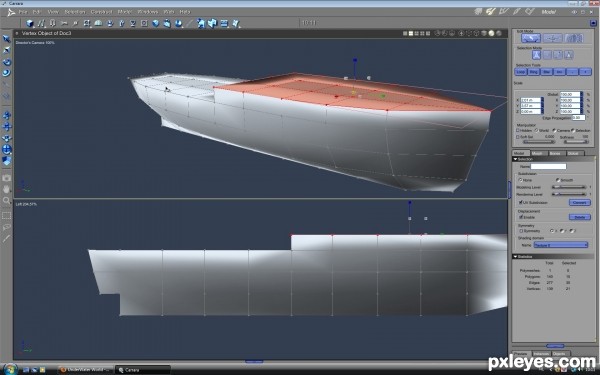Select the cube primitive tool in top toolbar

coord(29,23)
